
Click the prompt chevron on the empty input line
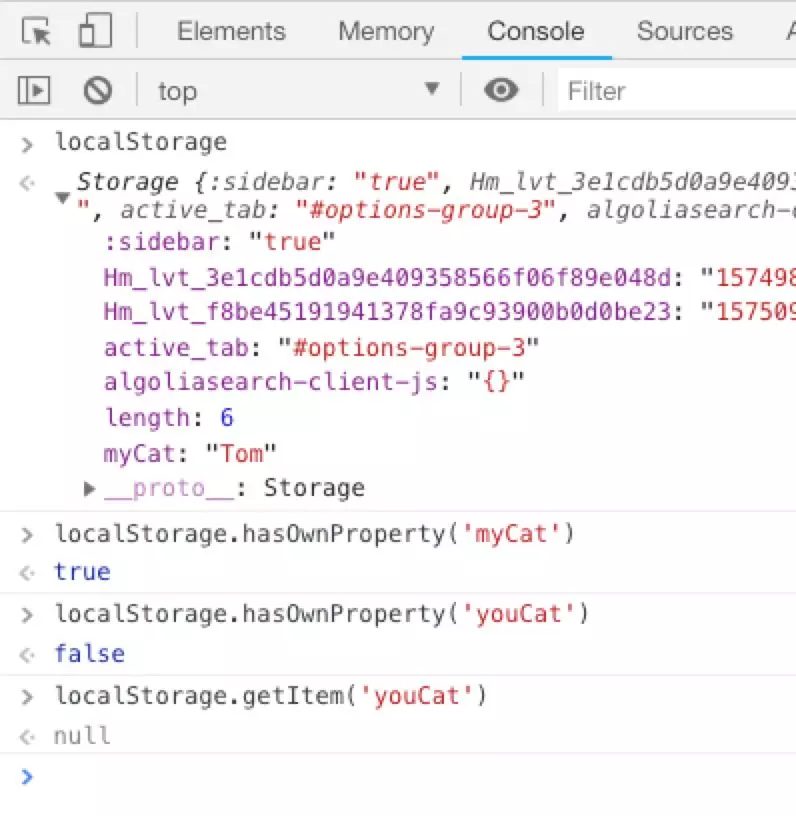click(x=27, y=777)
